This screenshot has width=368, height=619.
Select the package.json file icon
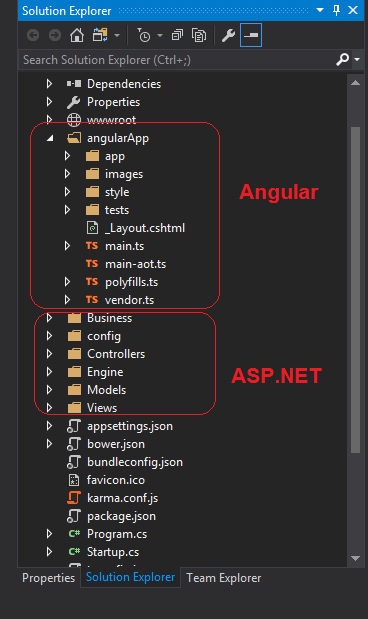74,516
